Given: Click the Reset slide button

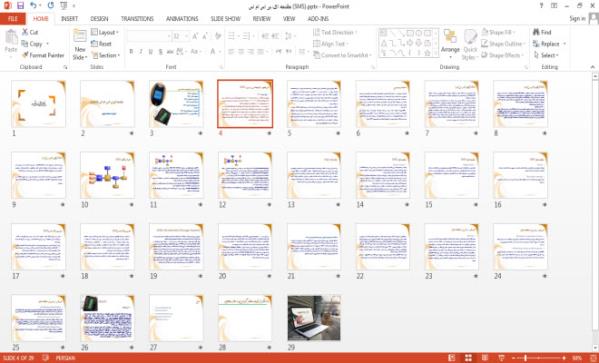Looking at the screenshot, I should pos(102,44).
